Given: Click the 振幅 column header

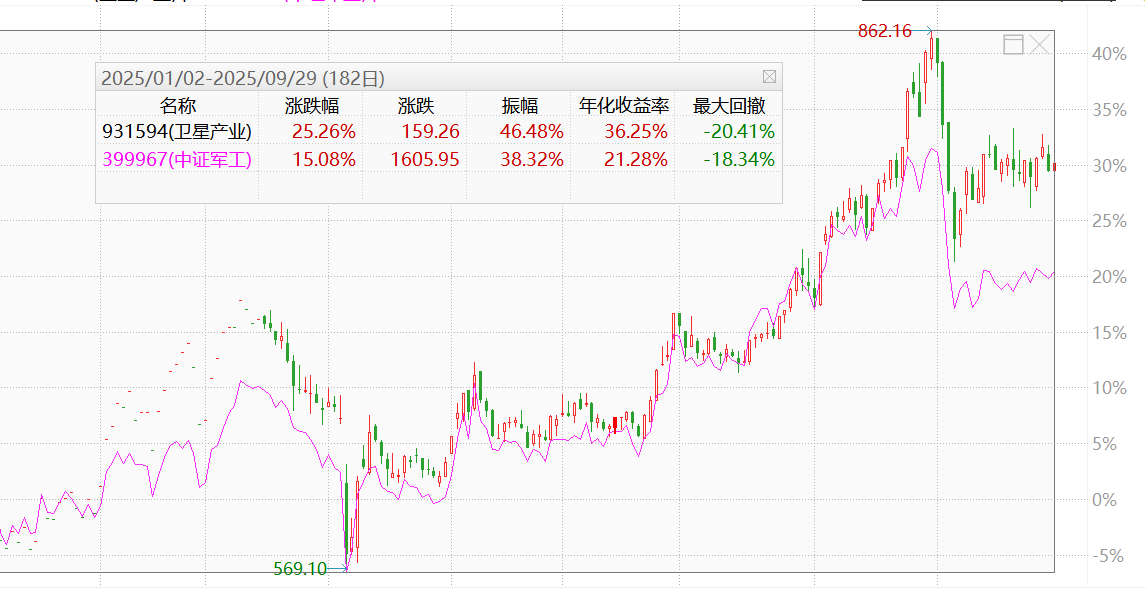Looking at the screenshot, I should pyautogui.click(x=519, y=106).
